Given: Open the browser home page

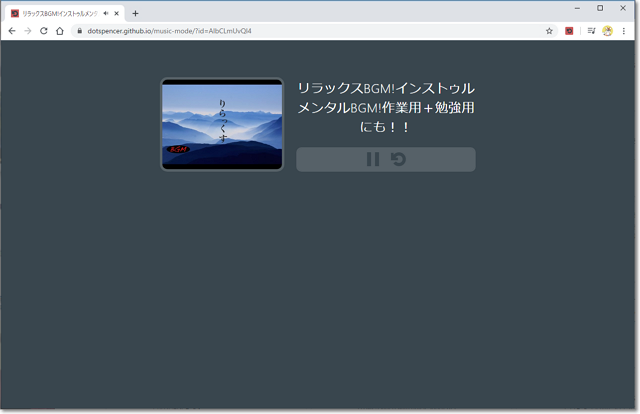Looking at the screenshot, I should click(60, 31).
